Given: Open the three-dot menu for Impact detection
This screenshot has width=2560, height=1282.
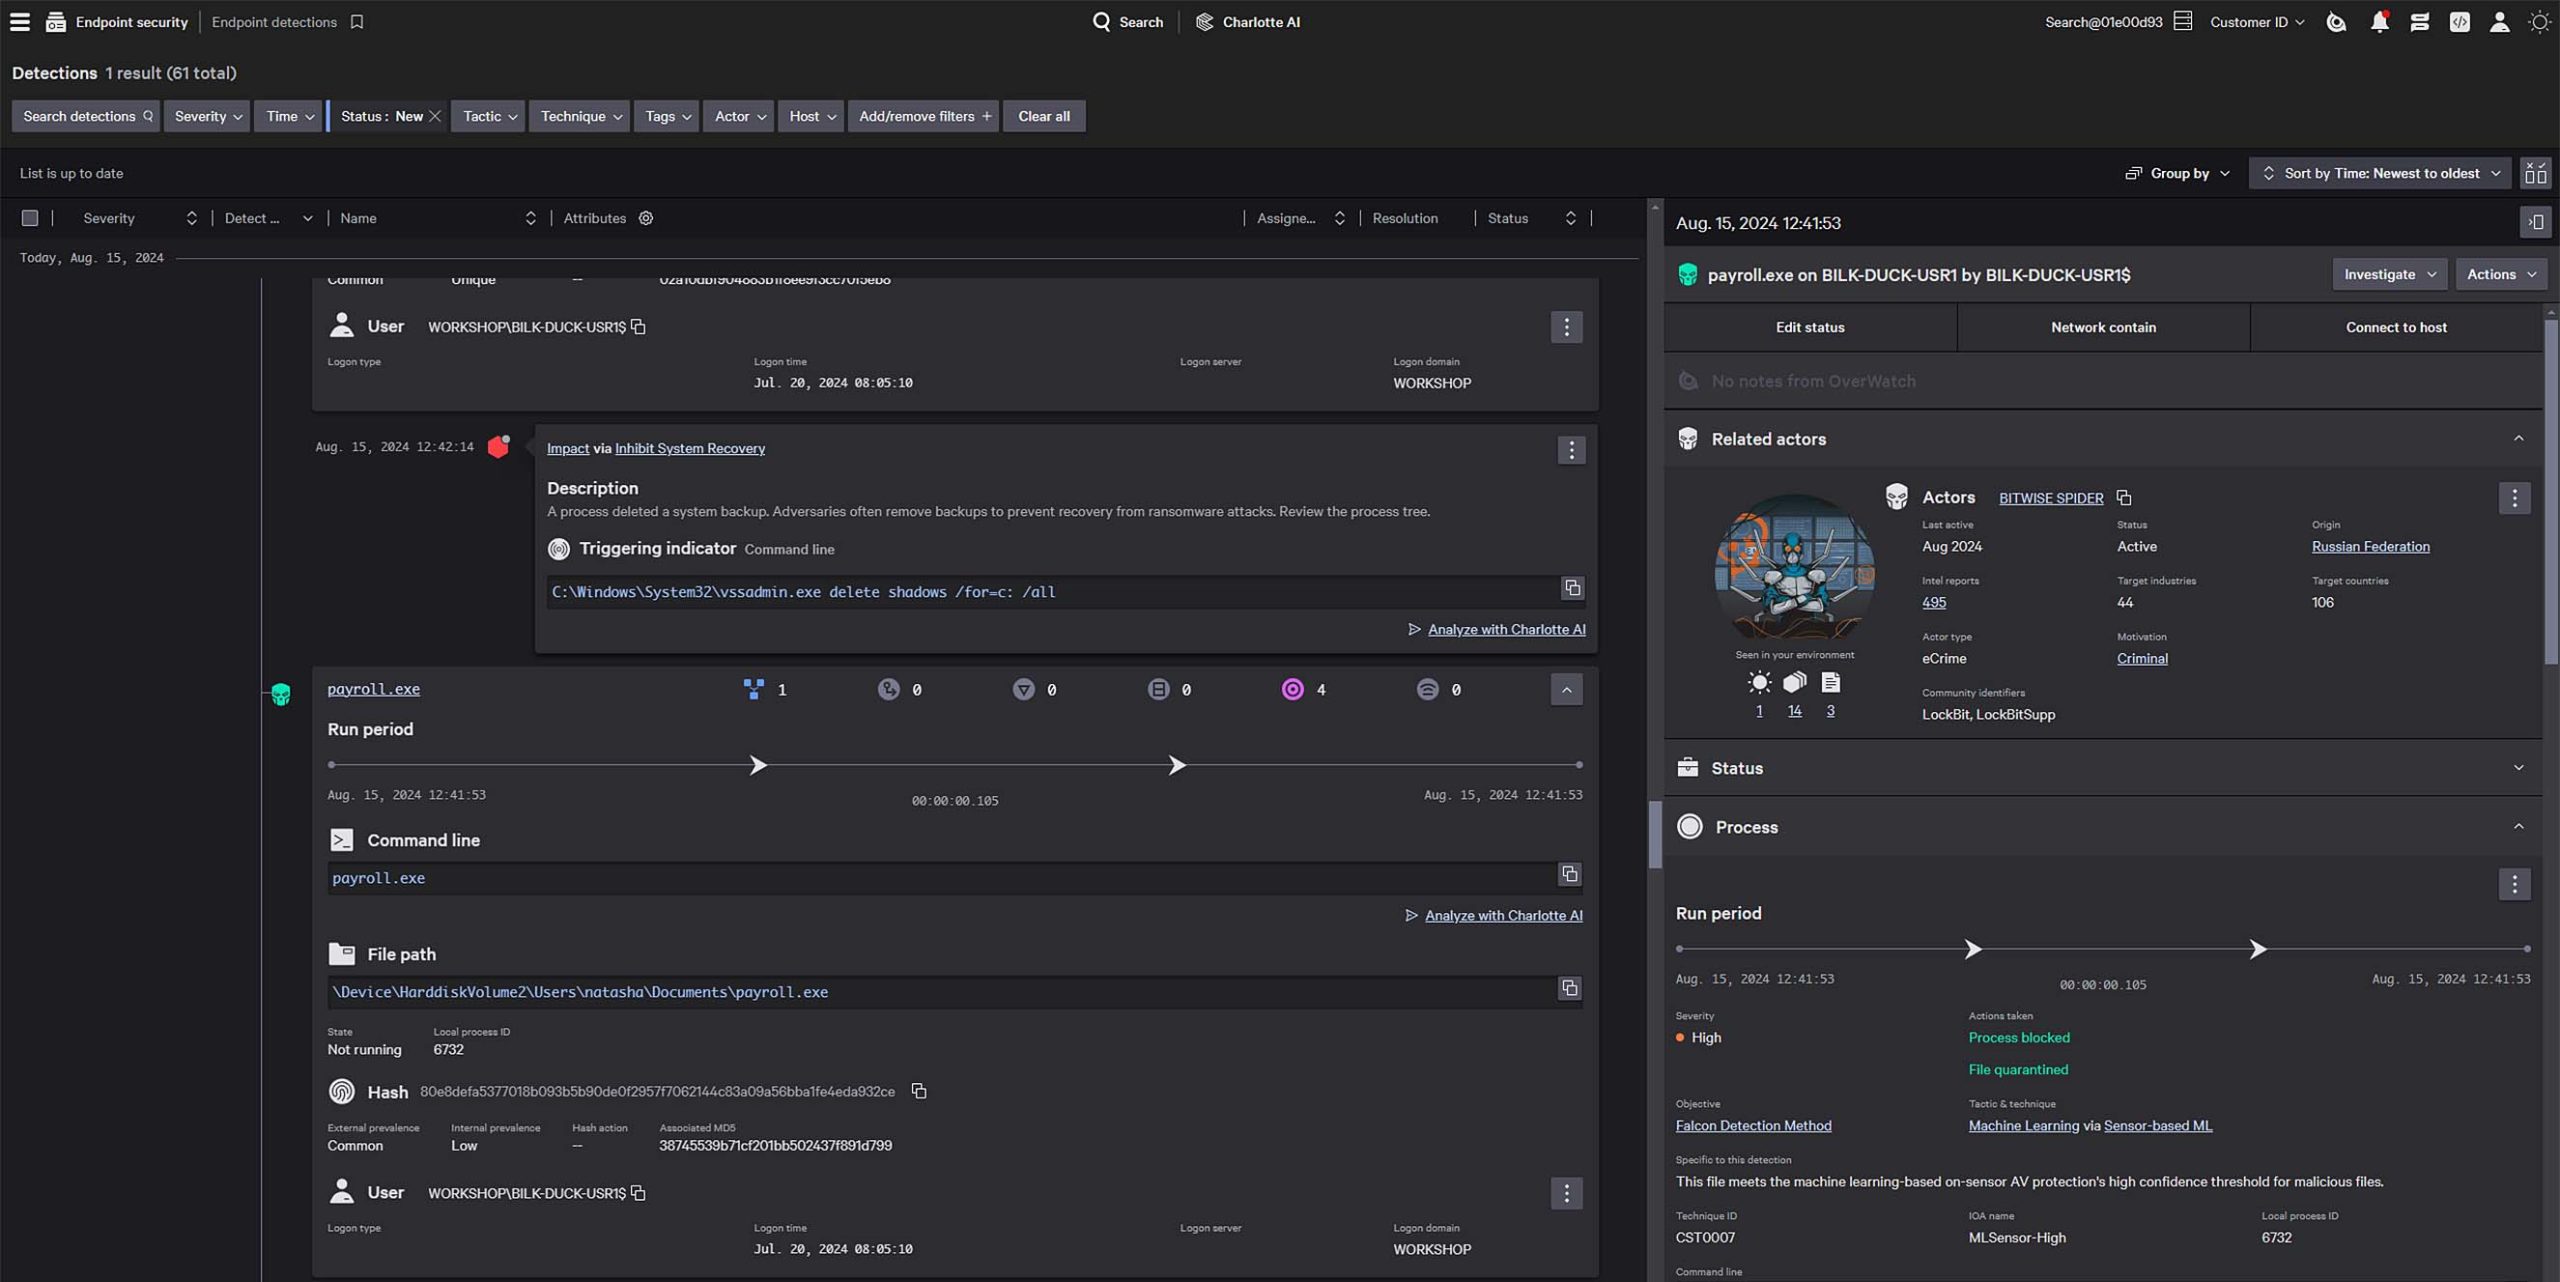Looking at the screenshot, I should pos(1571,450).
